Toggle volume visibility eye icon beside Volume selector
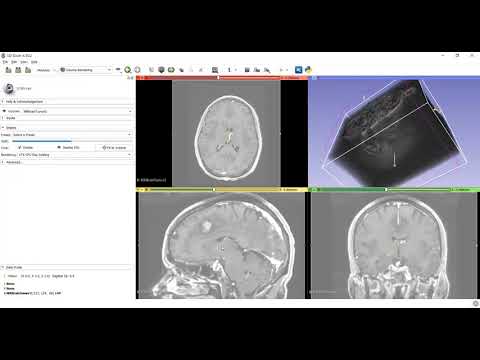This screenshot has height=360, width=480. 4,111
